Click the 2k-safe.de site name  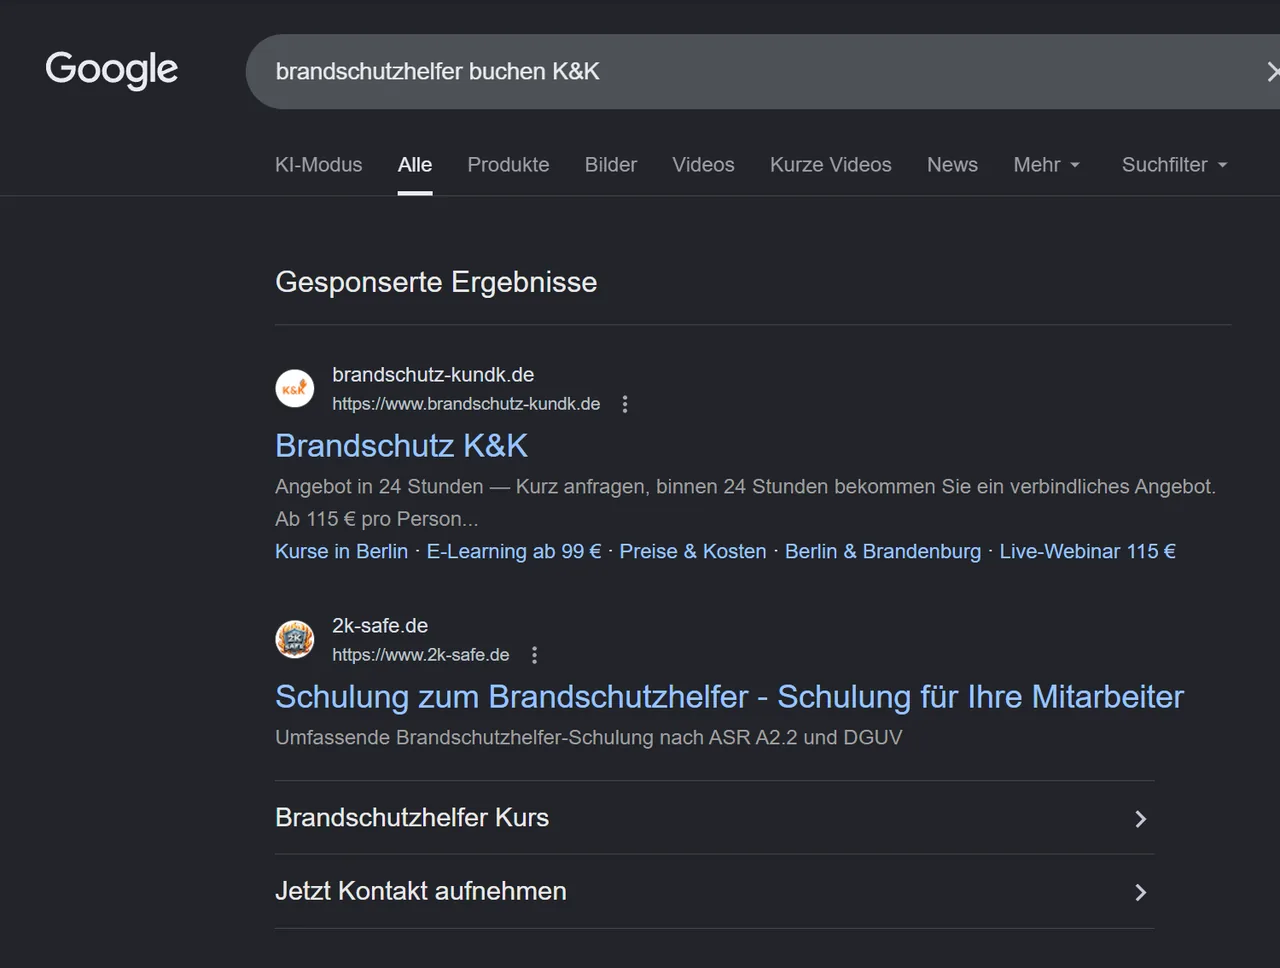pos(380,626)
